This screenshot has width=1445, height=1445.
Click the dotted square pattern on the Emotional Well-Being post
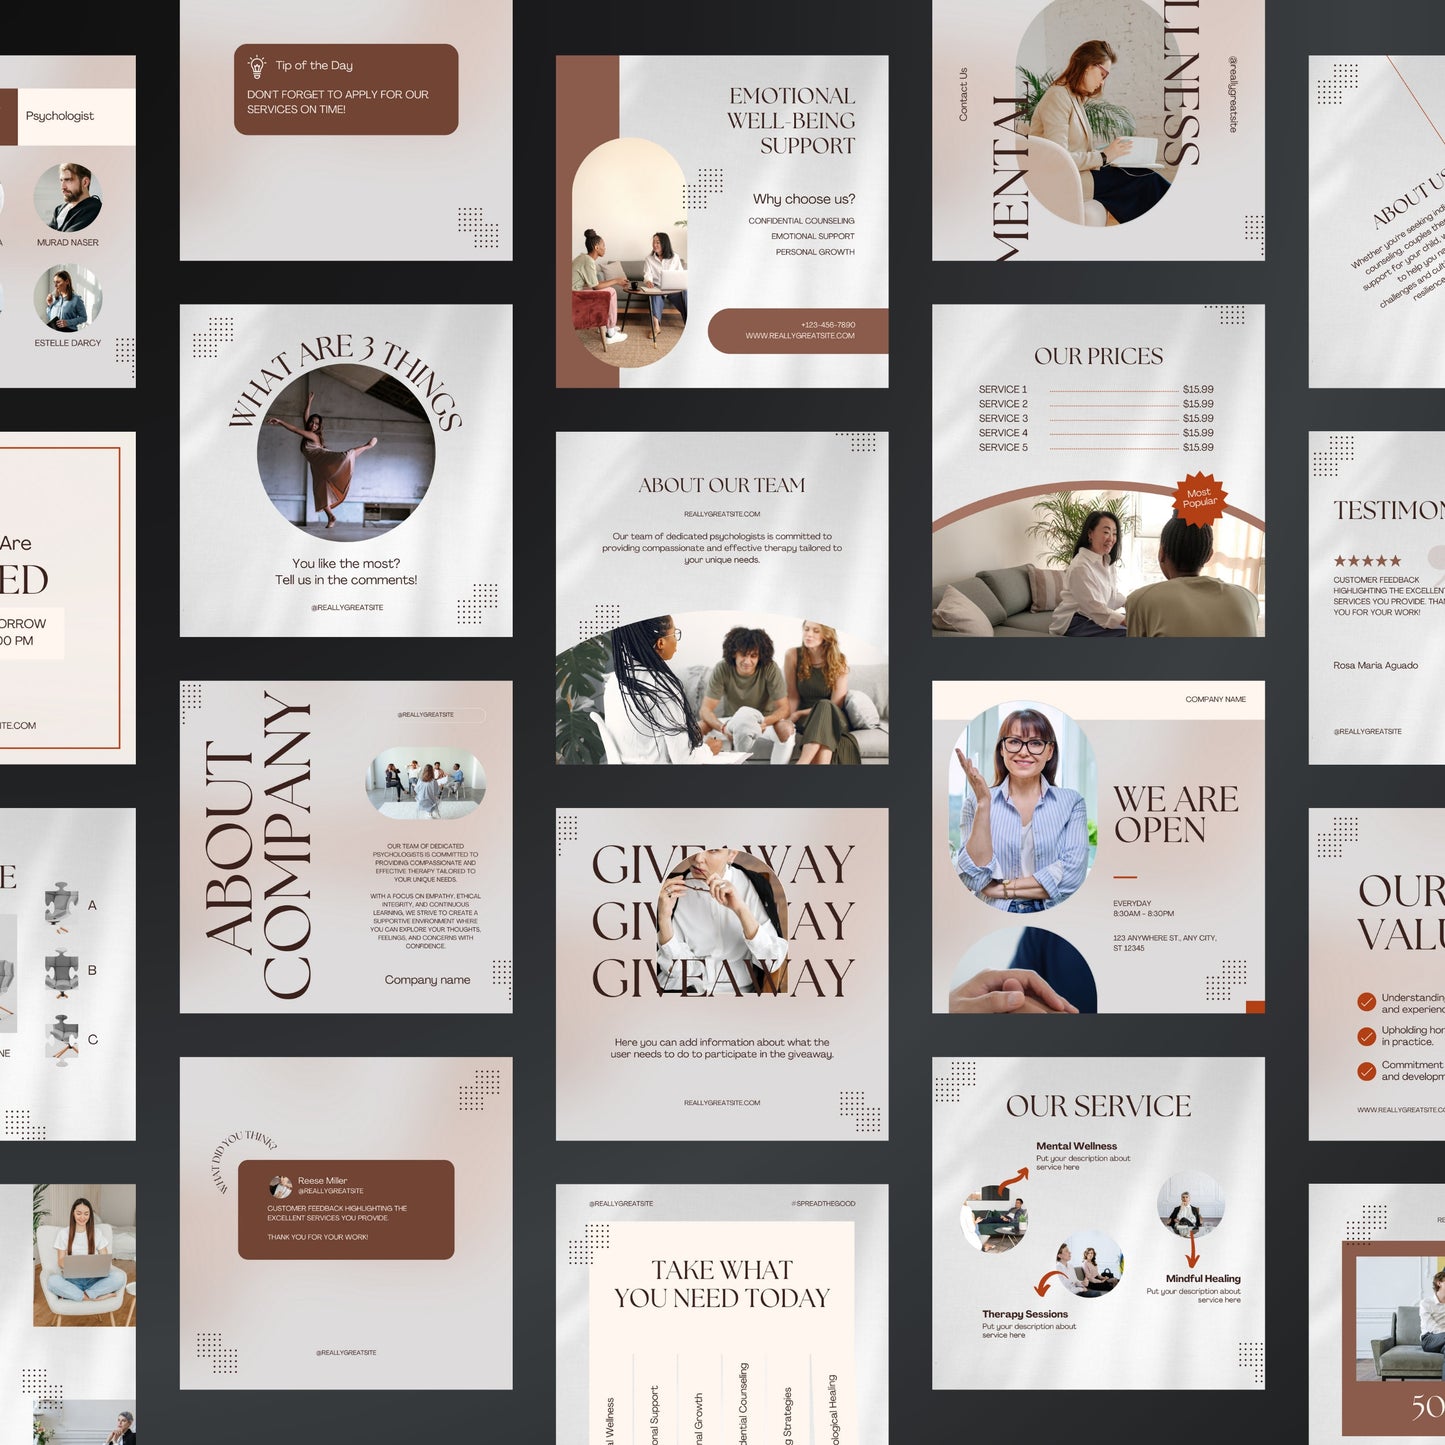703,189
